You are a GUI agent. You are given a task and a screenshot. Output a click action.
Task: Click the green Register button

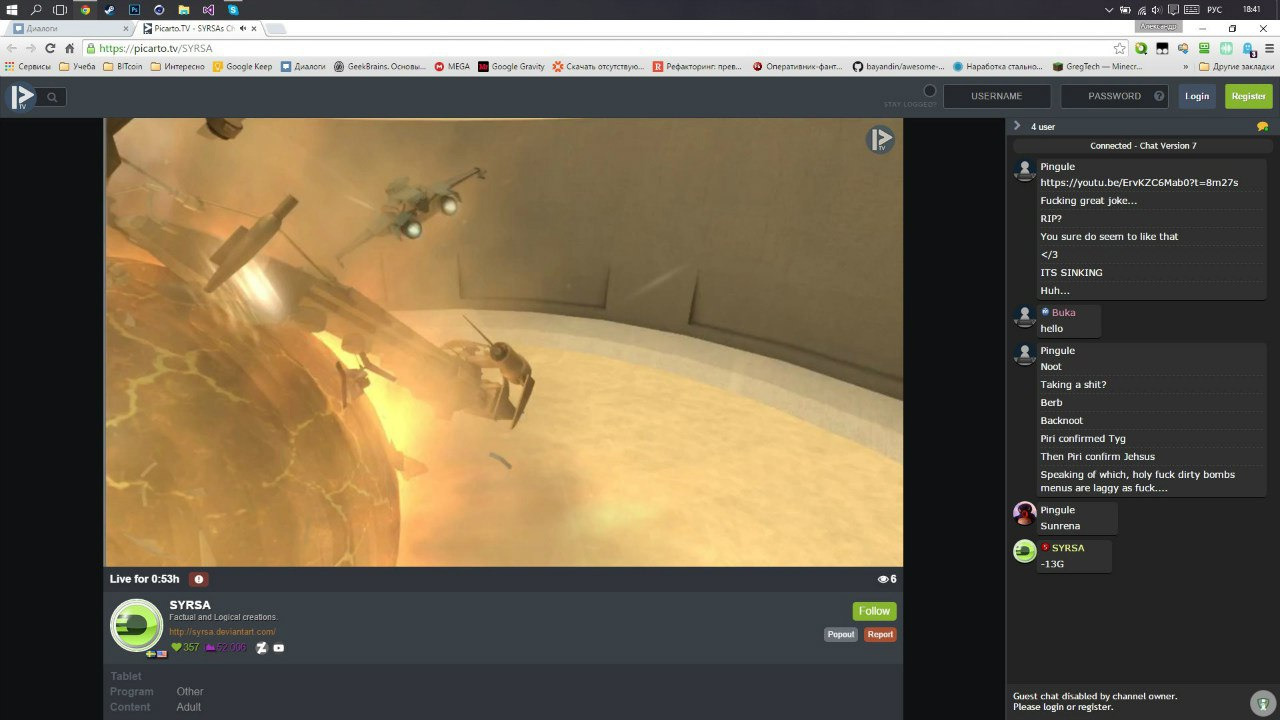click(1249, 96)
